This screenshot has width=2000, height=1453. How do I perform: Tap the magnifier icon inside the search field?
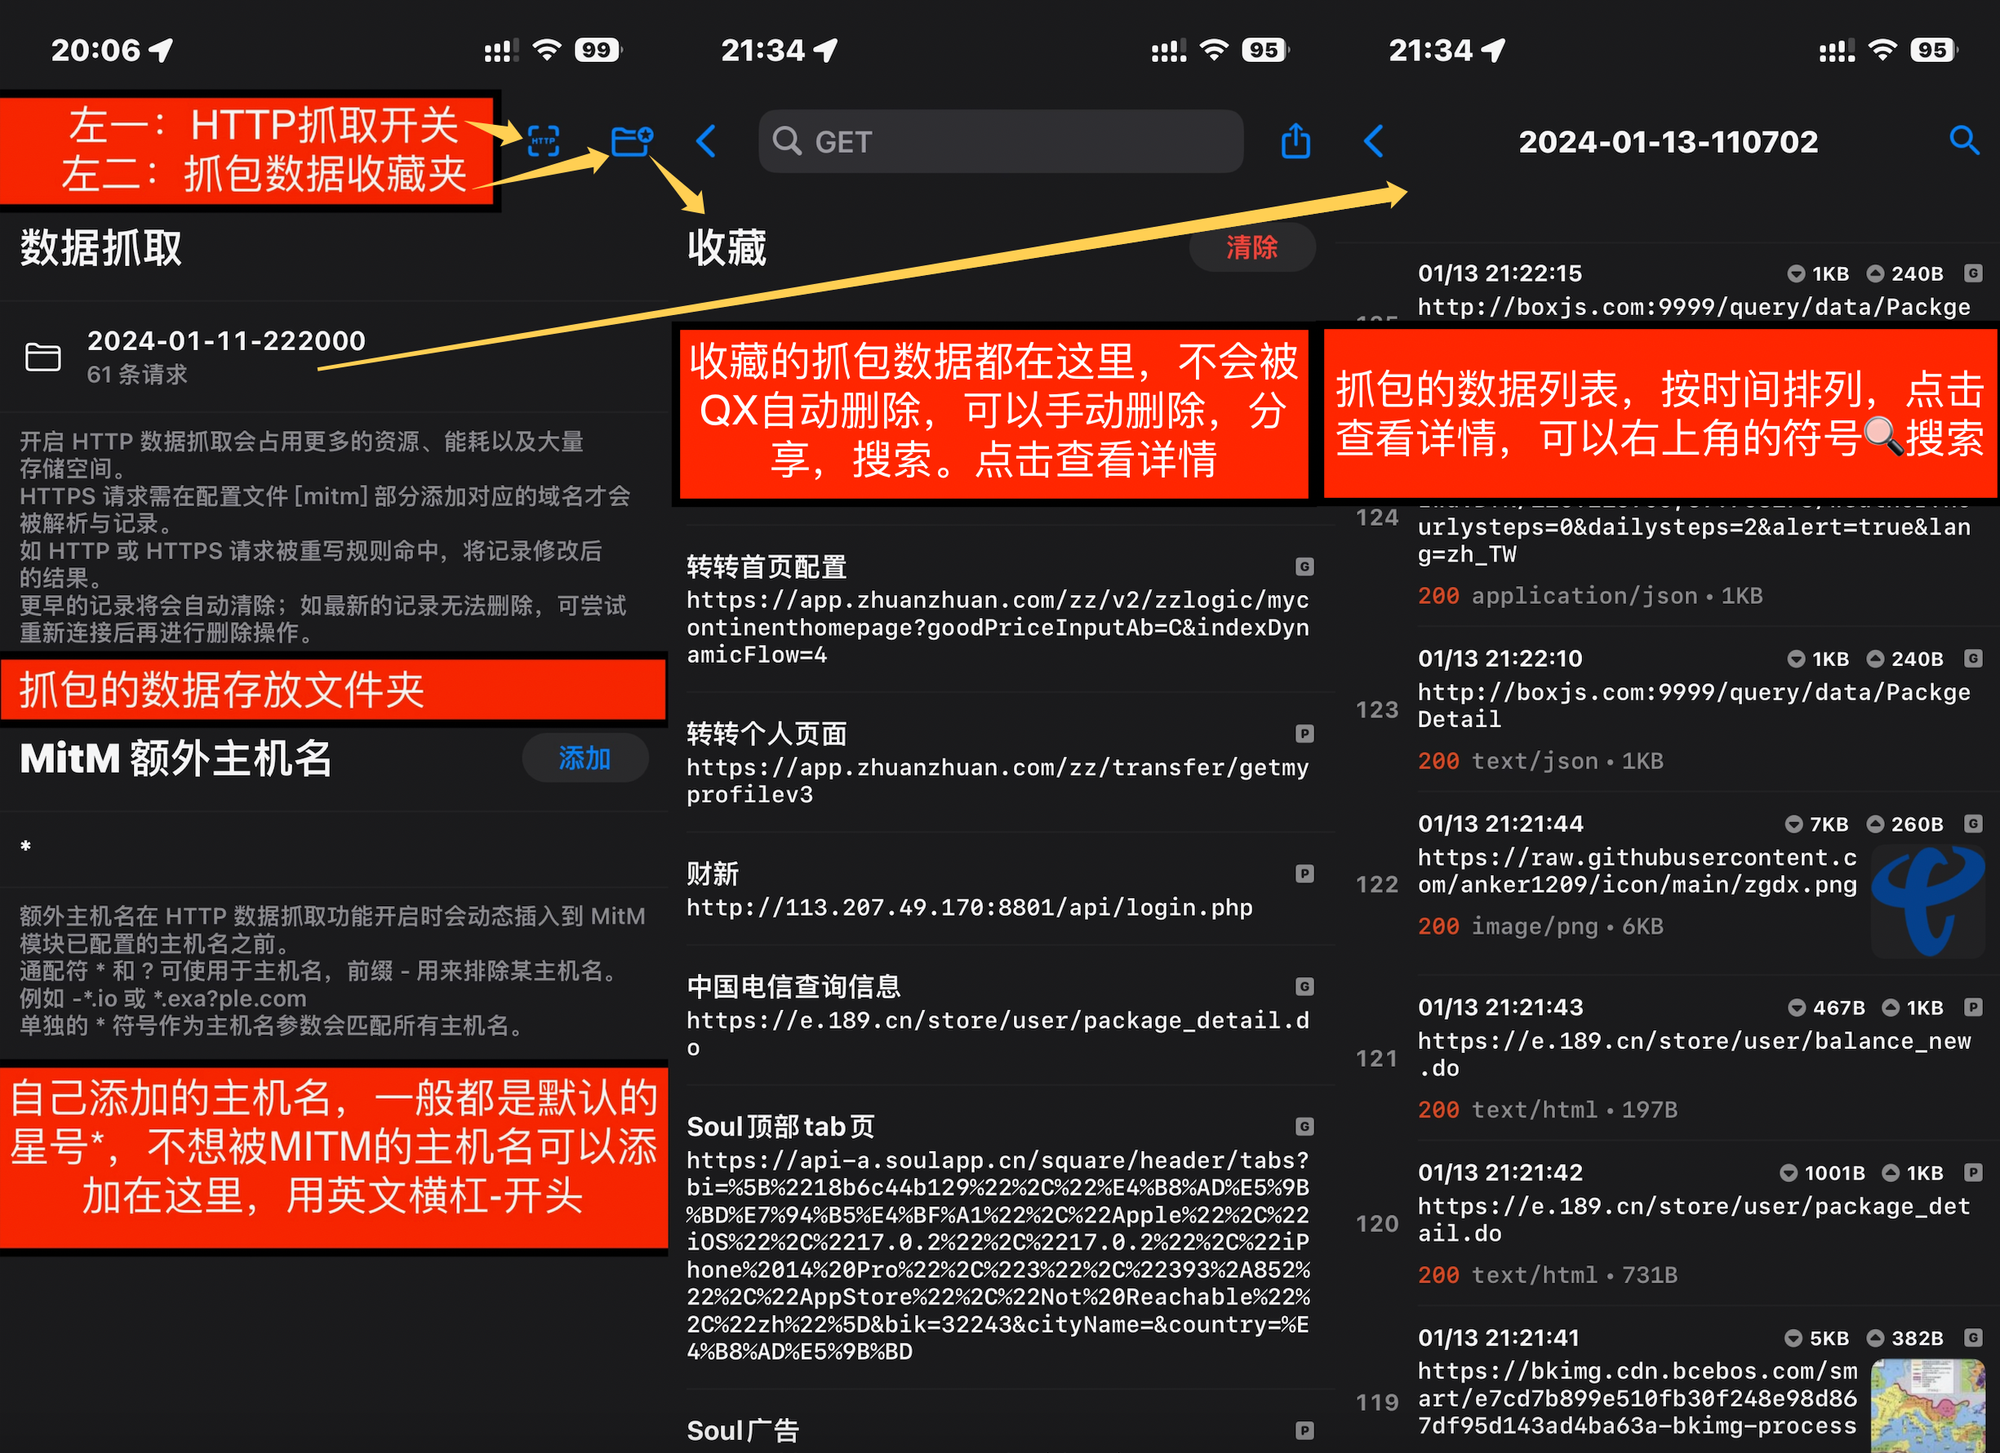(x=787, y=141)
